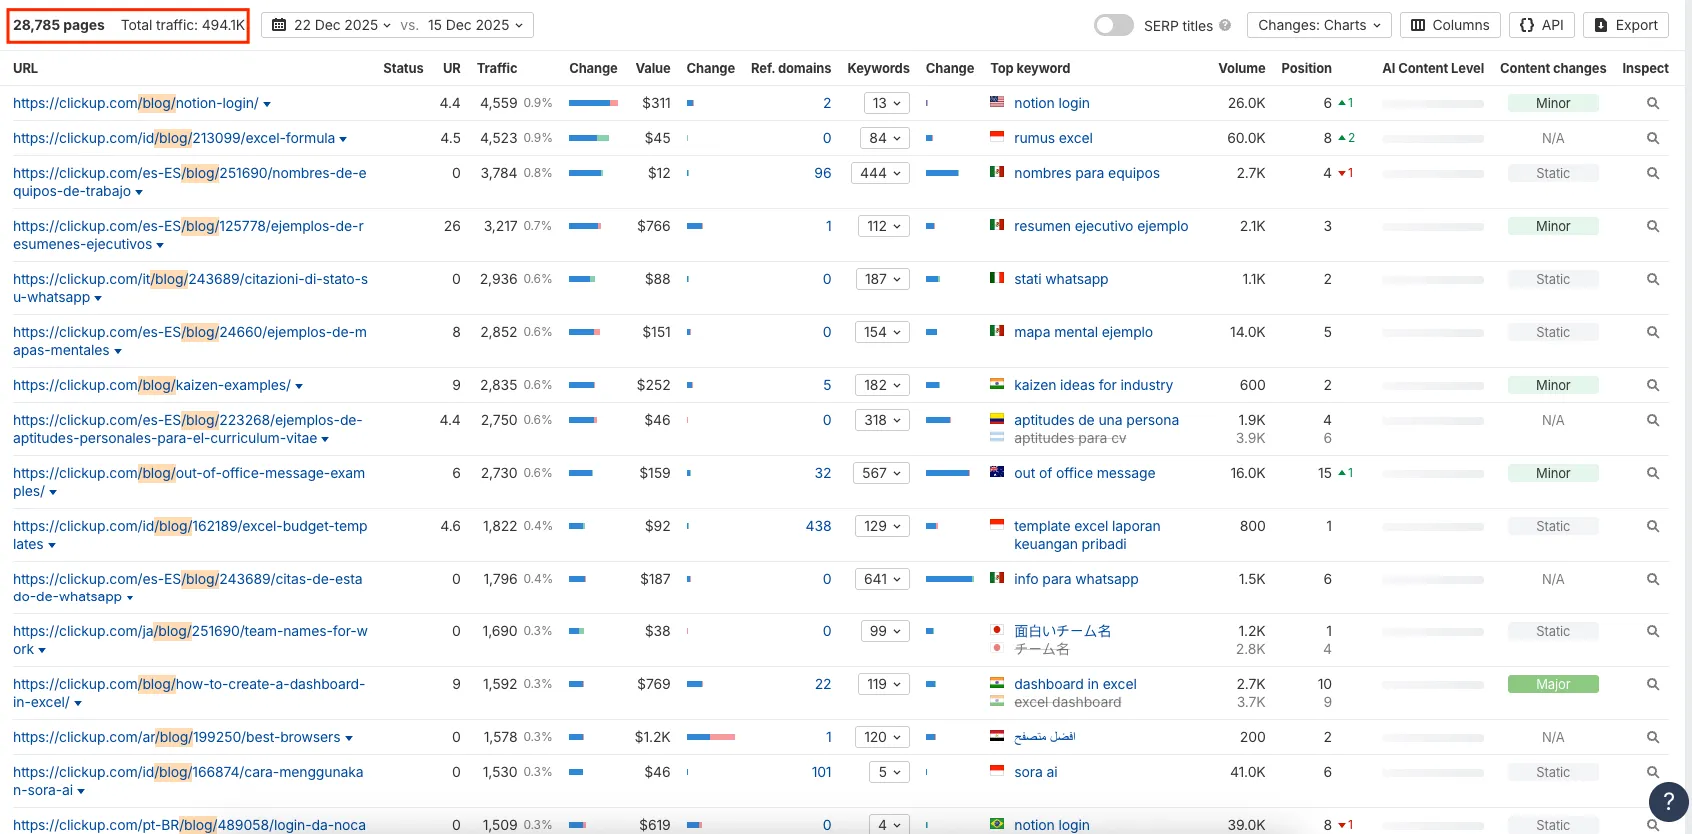
Task: Sort by the Traffic column header
Action: coord(497,68)
